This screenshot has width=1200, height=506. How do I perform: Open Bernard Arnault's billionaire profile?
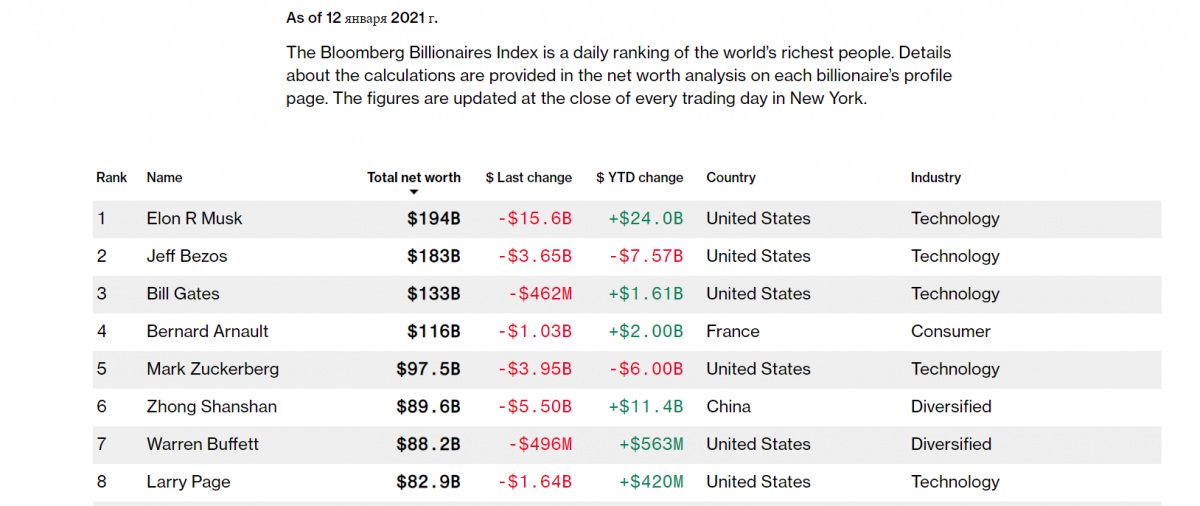point(207,331)
